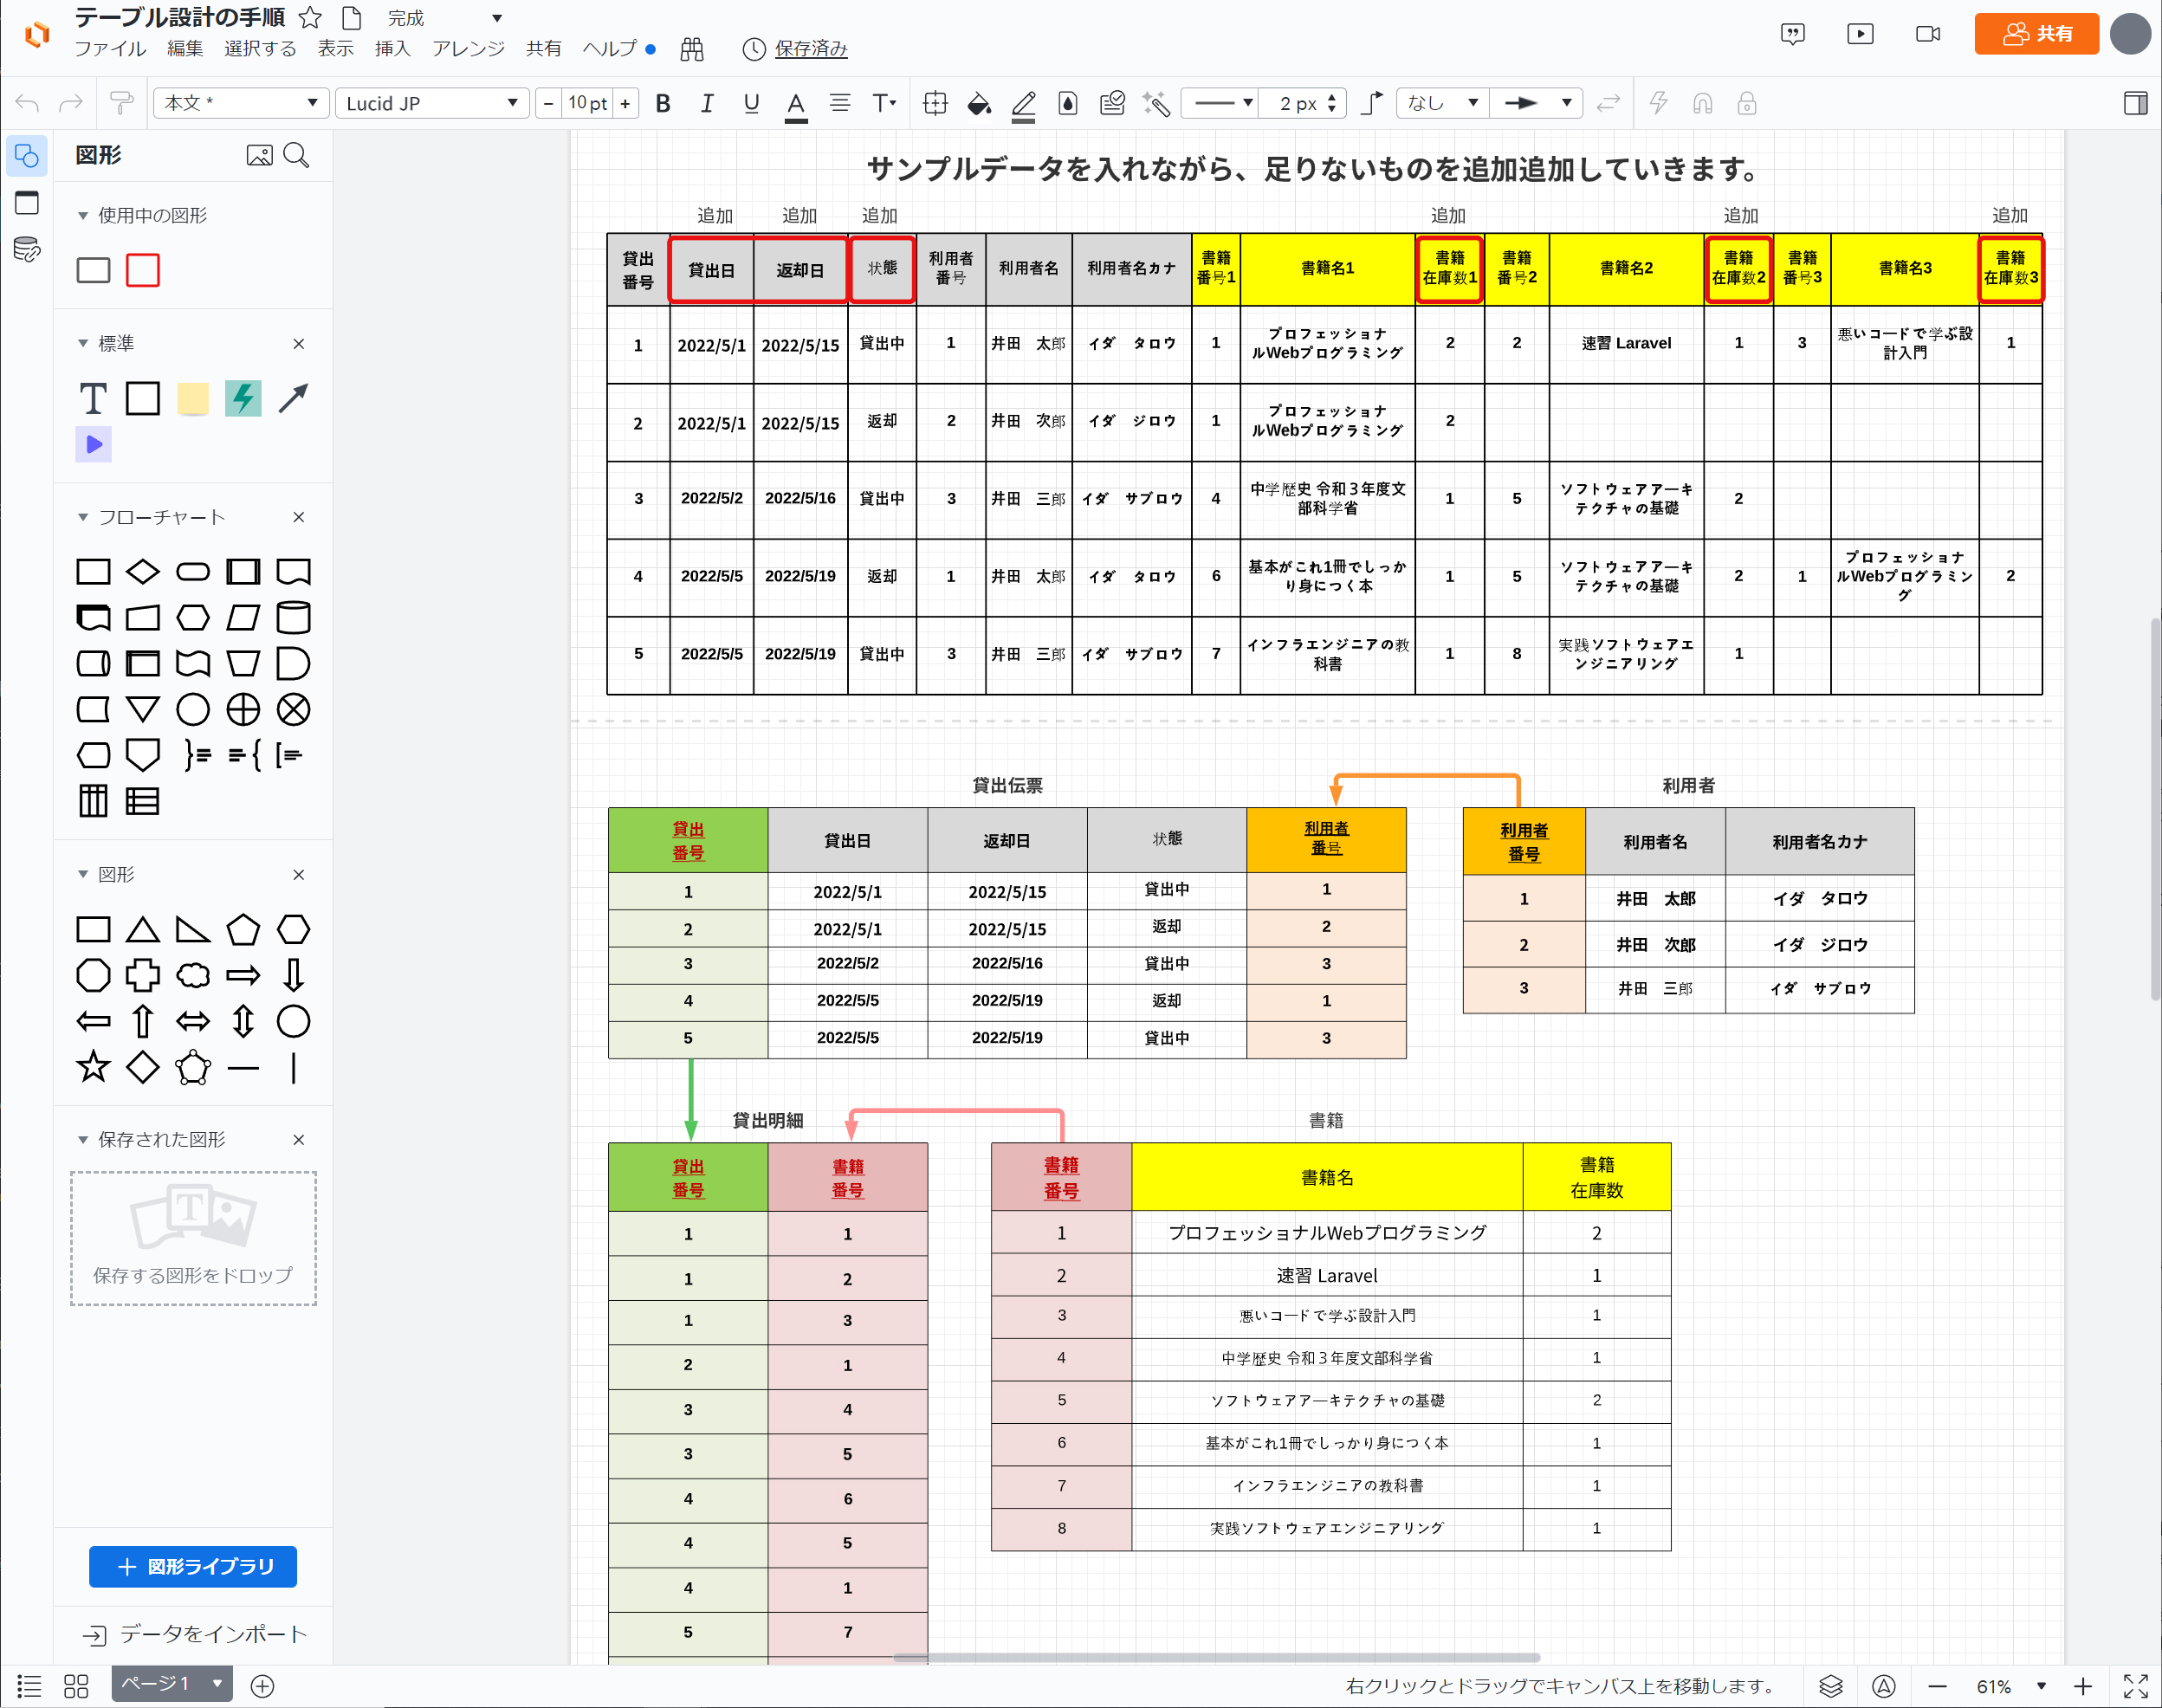The width and height of the screenshot is (2162, 1708).
Task: Click the format painter icon
Action: pyautogui.click(x=121, y=103)
